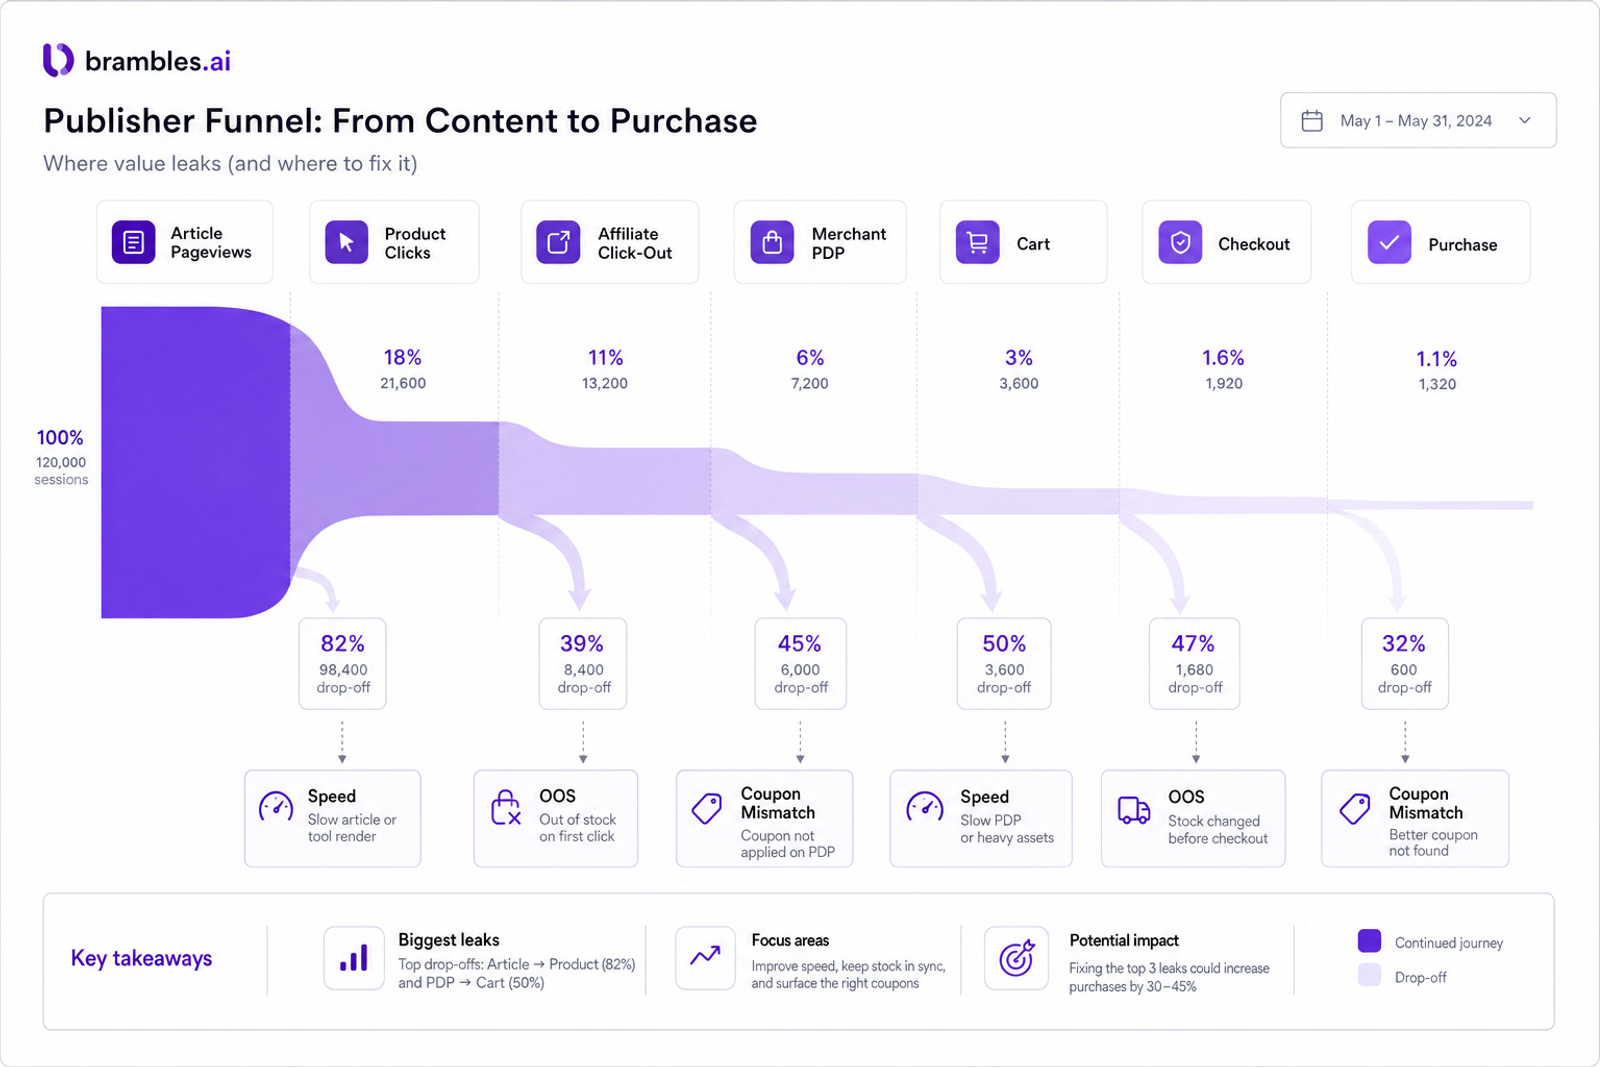The width and height of the screenshot is (1600, 1067).
Task: Select the 47% 1,680 drop-off card
Action: click(x=1194, y=664)
